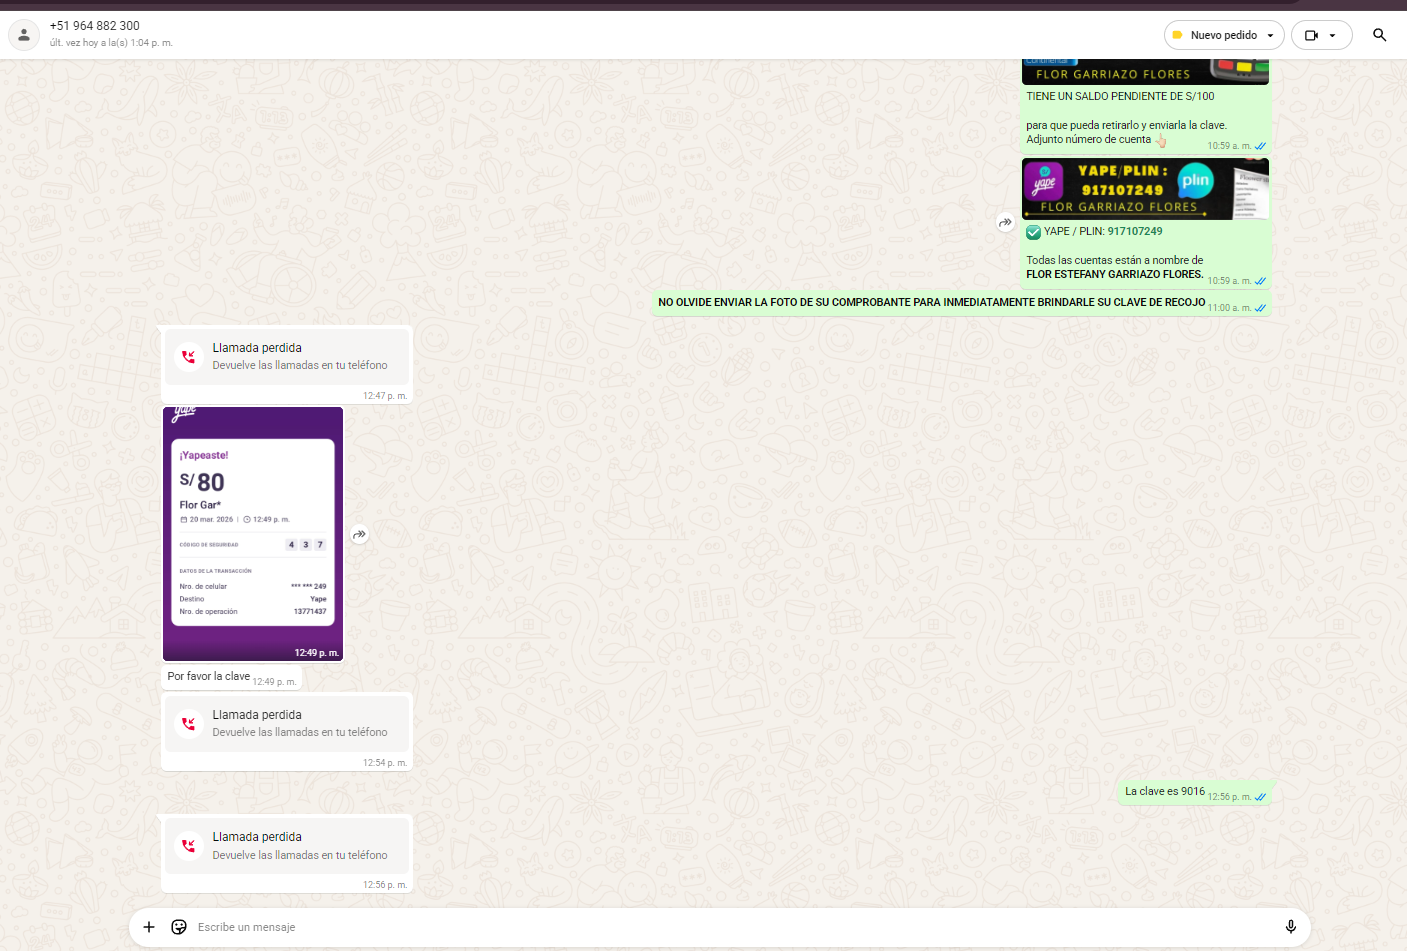The height and width of the screenshot is (951, 1407).
Task: Open the YAPE/PLIN 917107249 banner image
Action: [1145, 189]
